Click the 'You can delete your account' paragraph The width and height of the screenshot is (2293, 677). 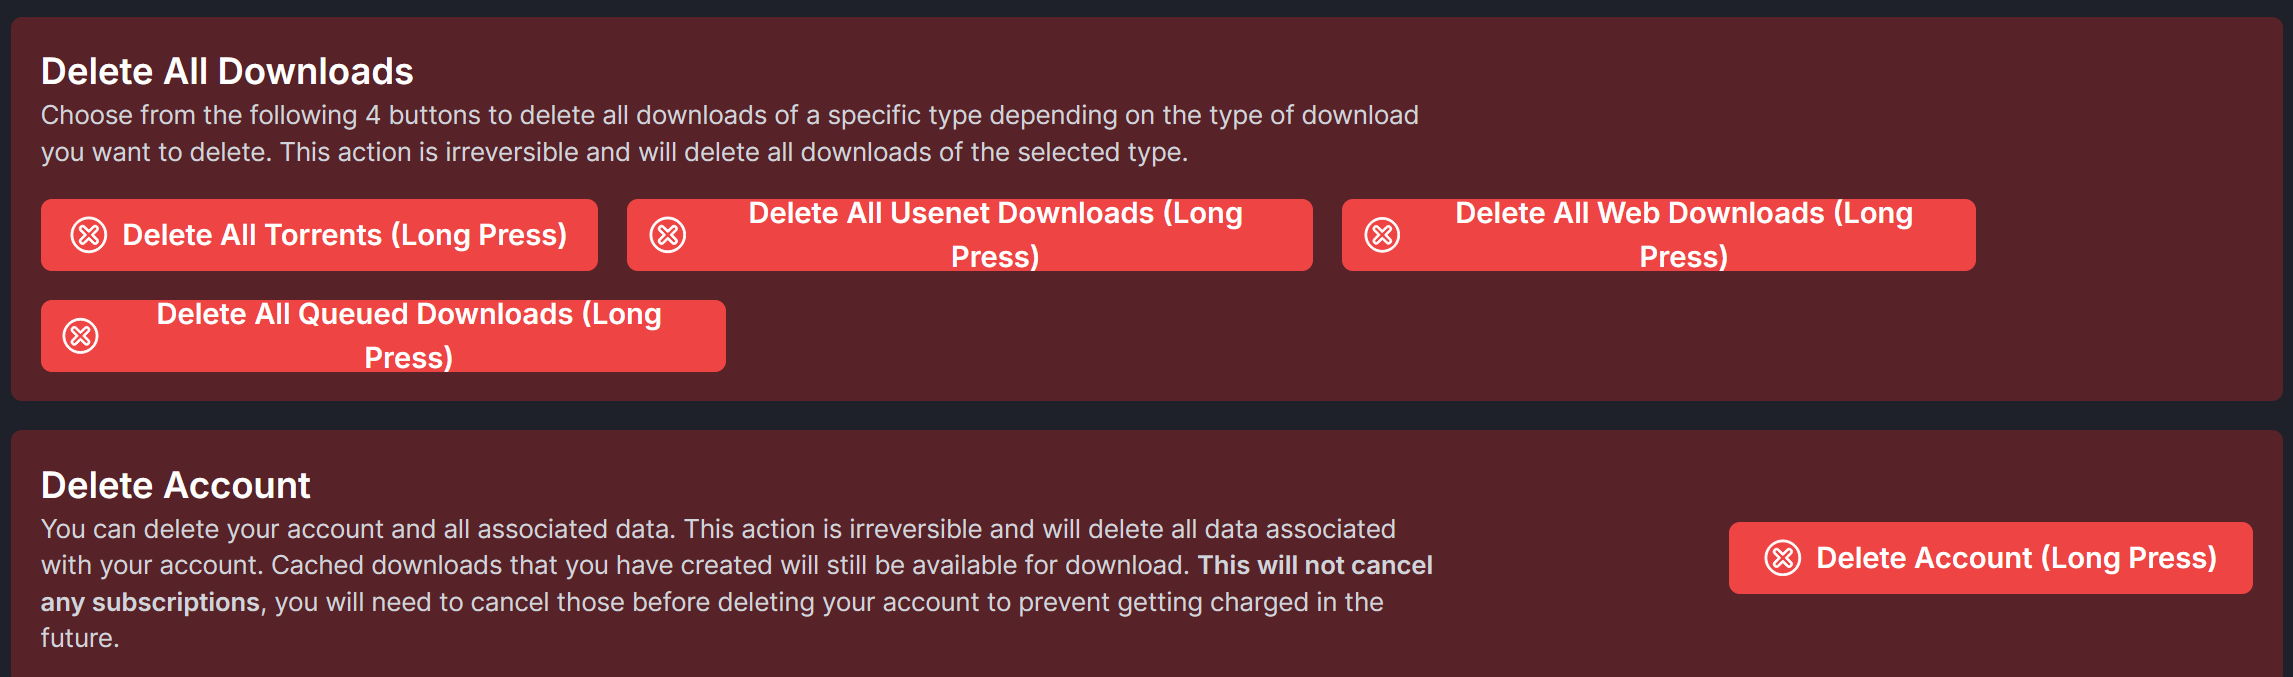[737, 584]
